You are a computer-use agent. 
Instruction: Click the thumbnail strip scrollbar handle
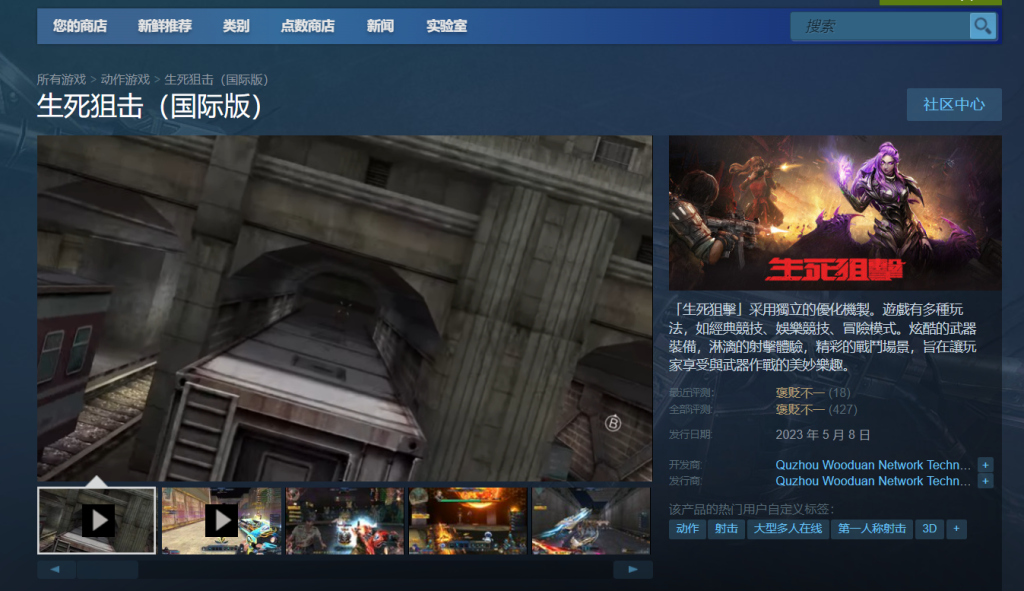click(108, 569)
